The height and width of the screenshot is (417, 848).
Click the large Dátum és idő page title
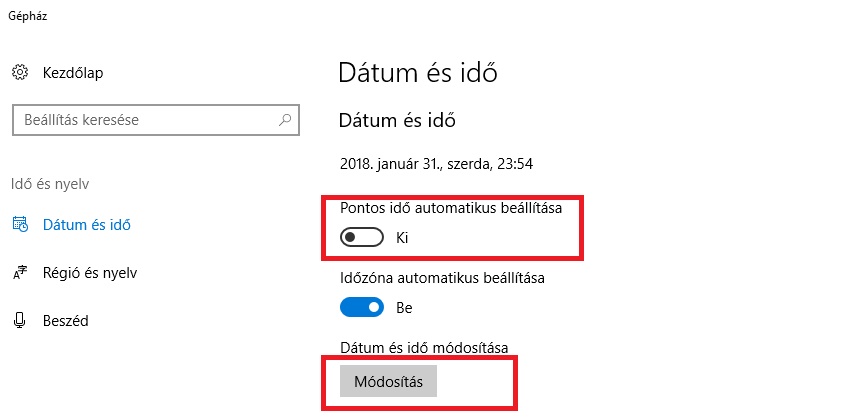pyautogui.click(x=418, y=73)
